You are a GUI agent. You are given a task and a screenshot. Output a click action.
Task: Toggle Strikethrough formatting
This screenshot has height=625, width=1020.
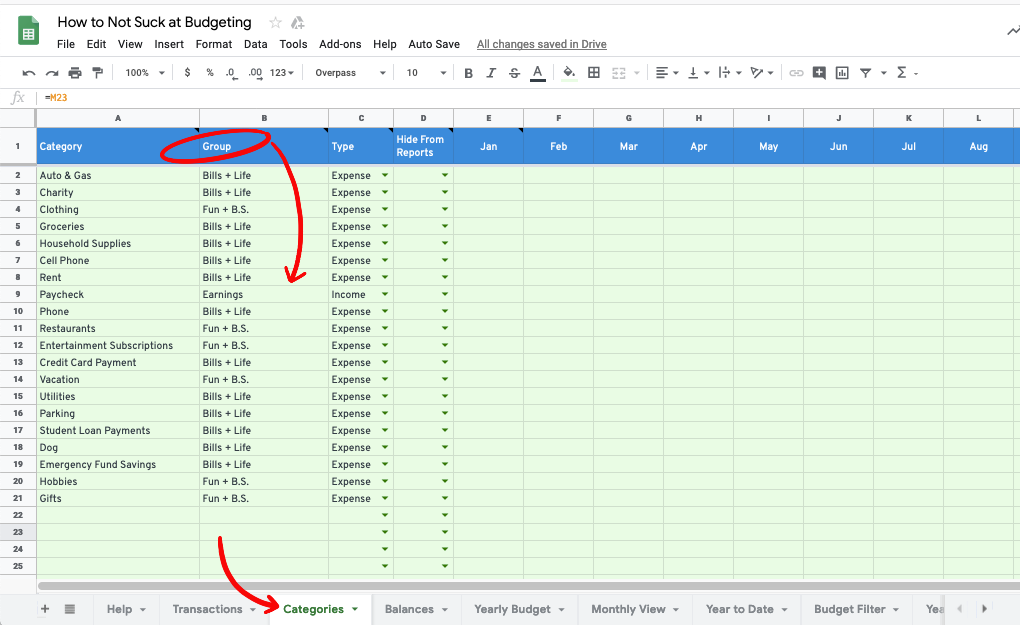514,73
